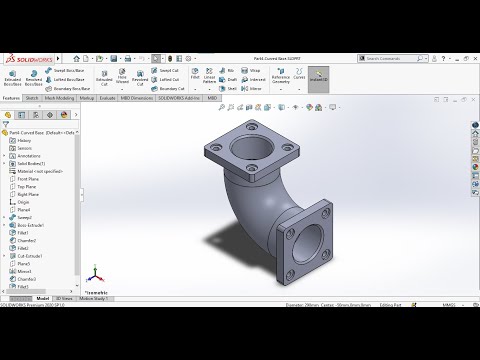Click the Zoom to Fit icon
The width and height of the screenshot is (480, 360).
[221, 107]
